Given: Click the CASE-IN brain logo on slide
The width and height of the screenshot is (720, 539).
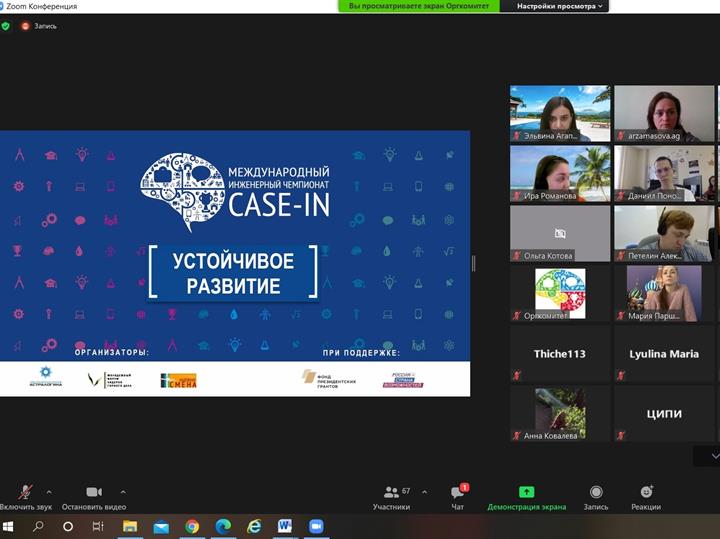Looking at the screenshot, I should (182, 192).
